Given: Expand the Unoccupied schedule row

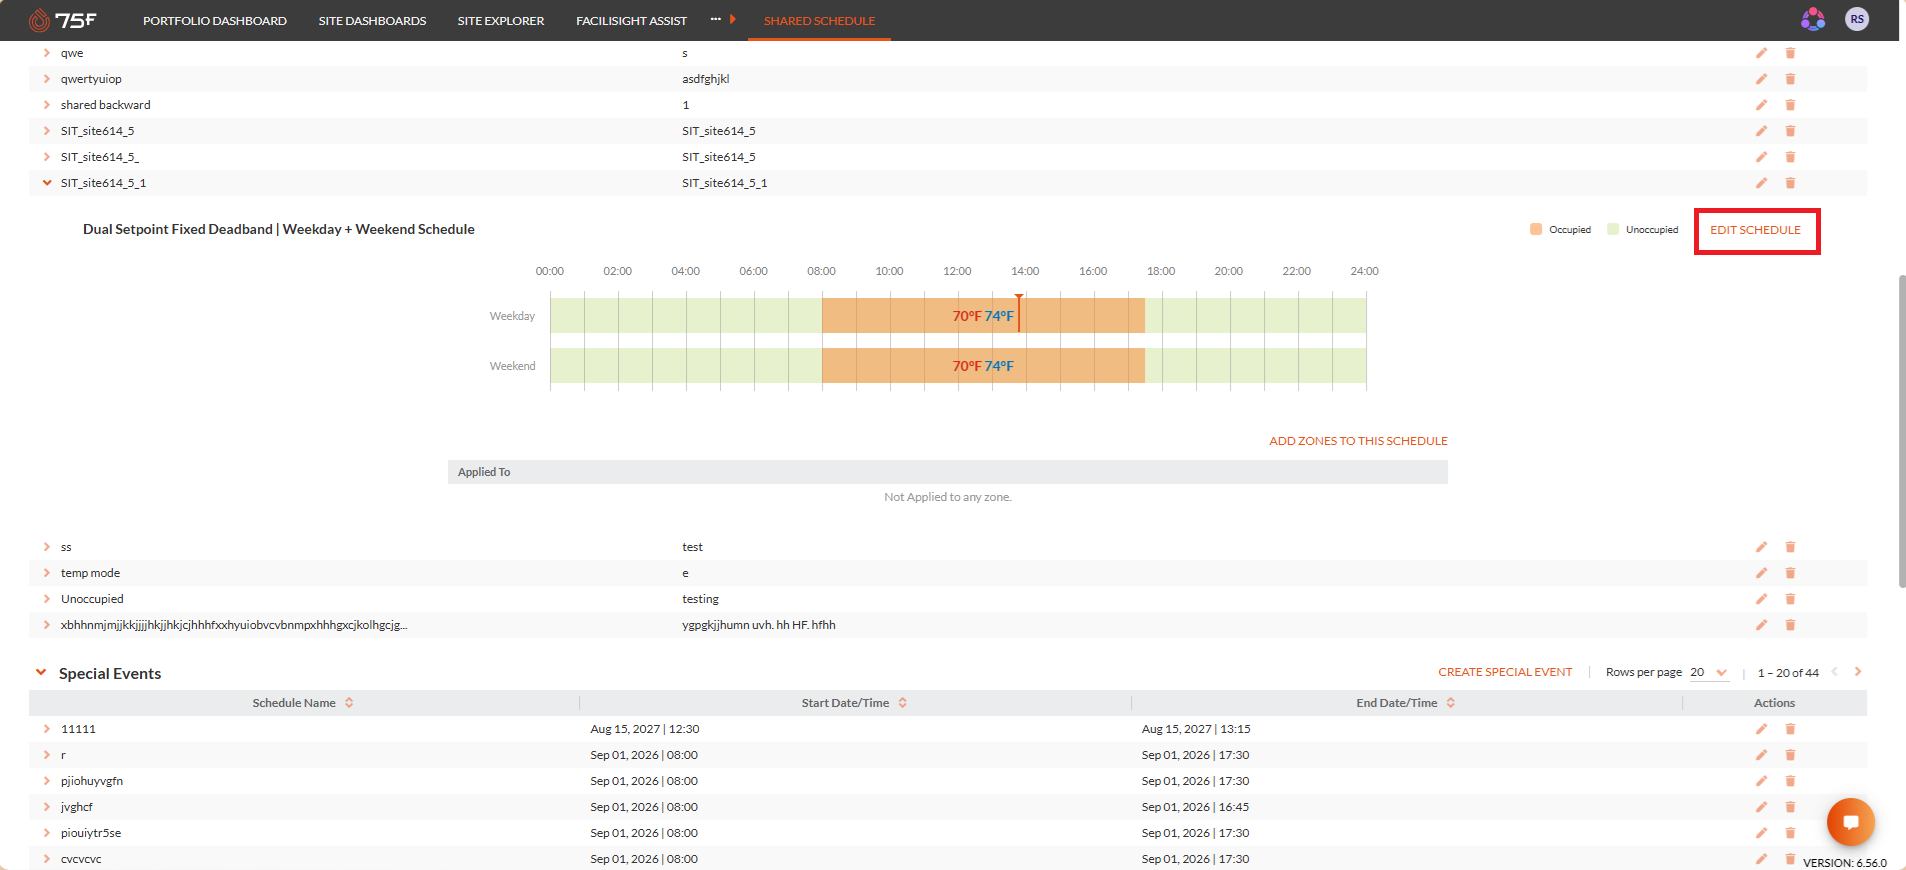Looking at the screenshot, I should tap(47, 599).
